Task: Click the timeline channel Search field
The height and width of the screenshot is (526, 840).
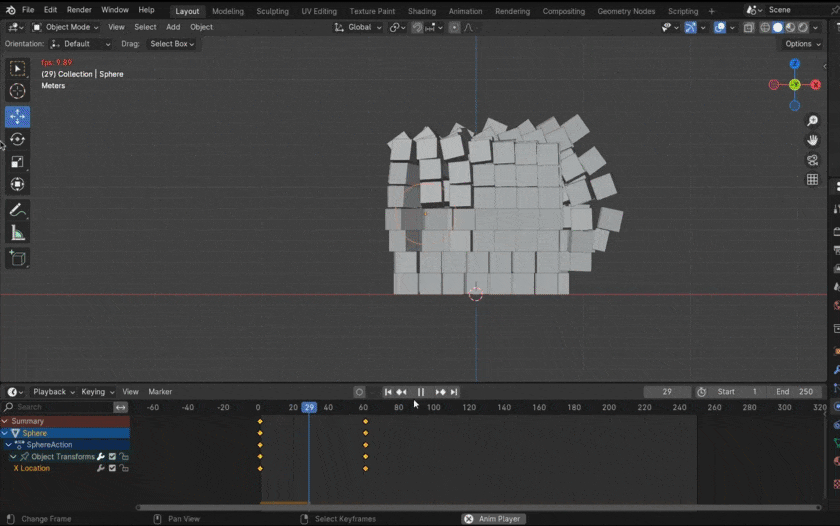Action: [58, 407]
